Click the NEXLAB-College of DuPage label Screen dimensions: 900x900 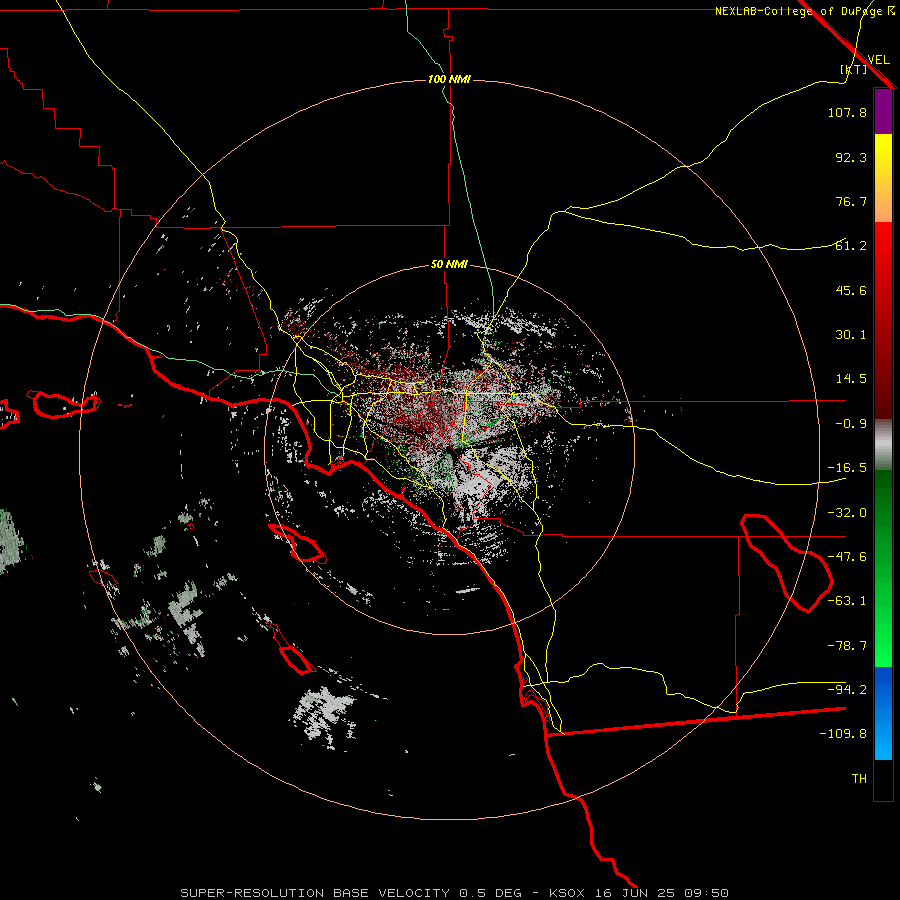click(x=799, y=11)
